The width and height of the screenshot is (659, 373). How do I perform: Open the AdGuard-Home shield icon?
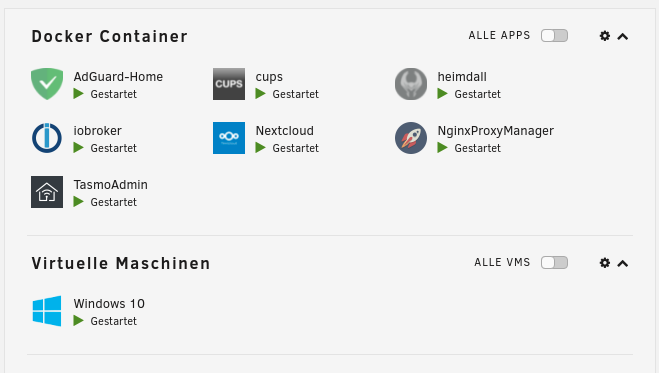47,84
